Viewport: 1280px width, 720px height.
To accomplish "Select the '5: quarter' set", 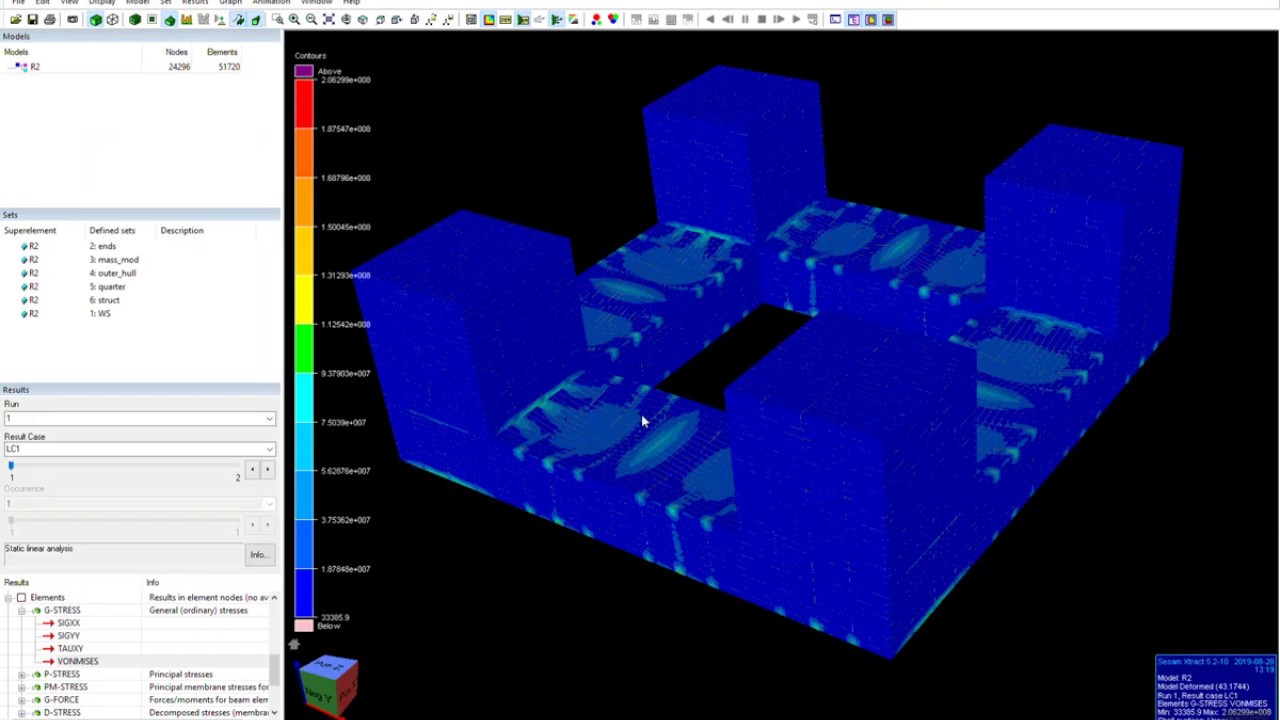I will pyautogui.click(x=107, y=287).
